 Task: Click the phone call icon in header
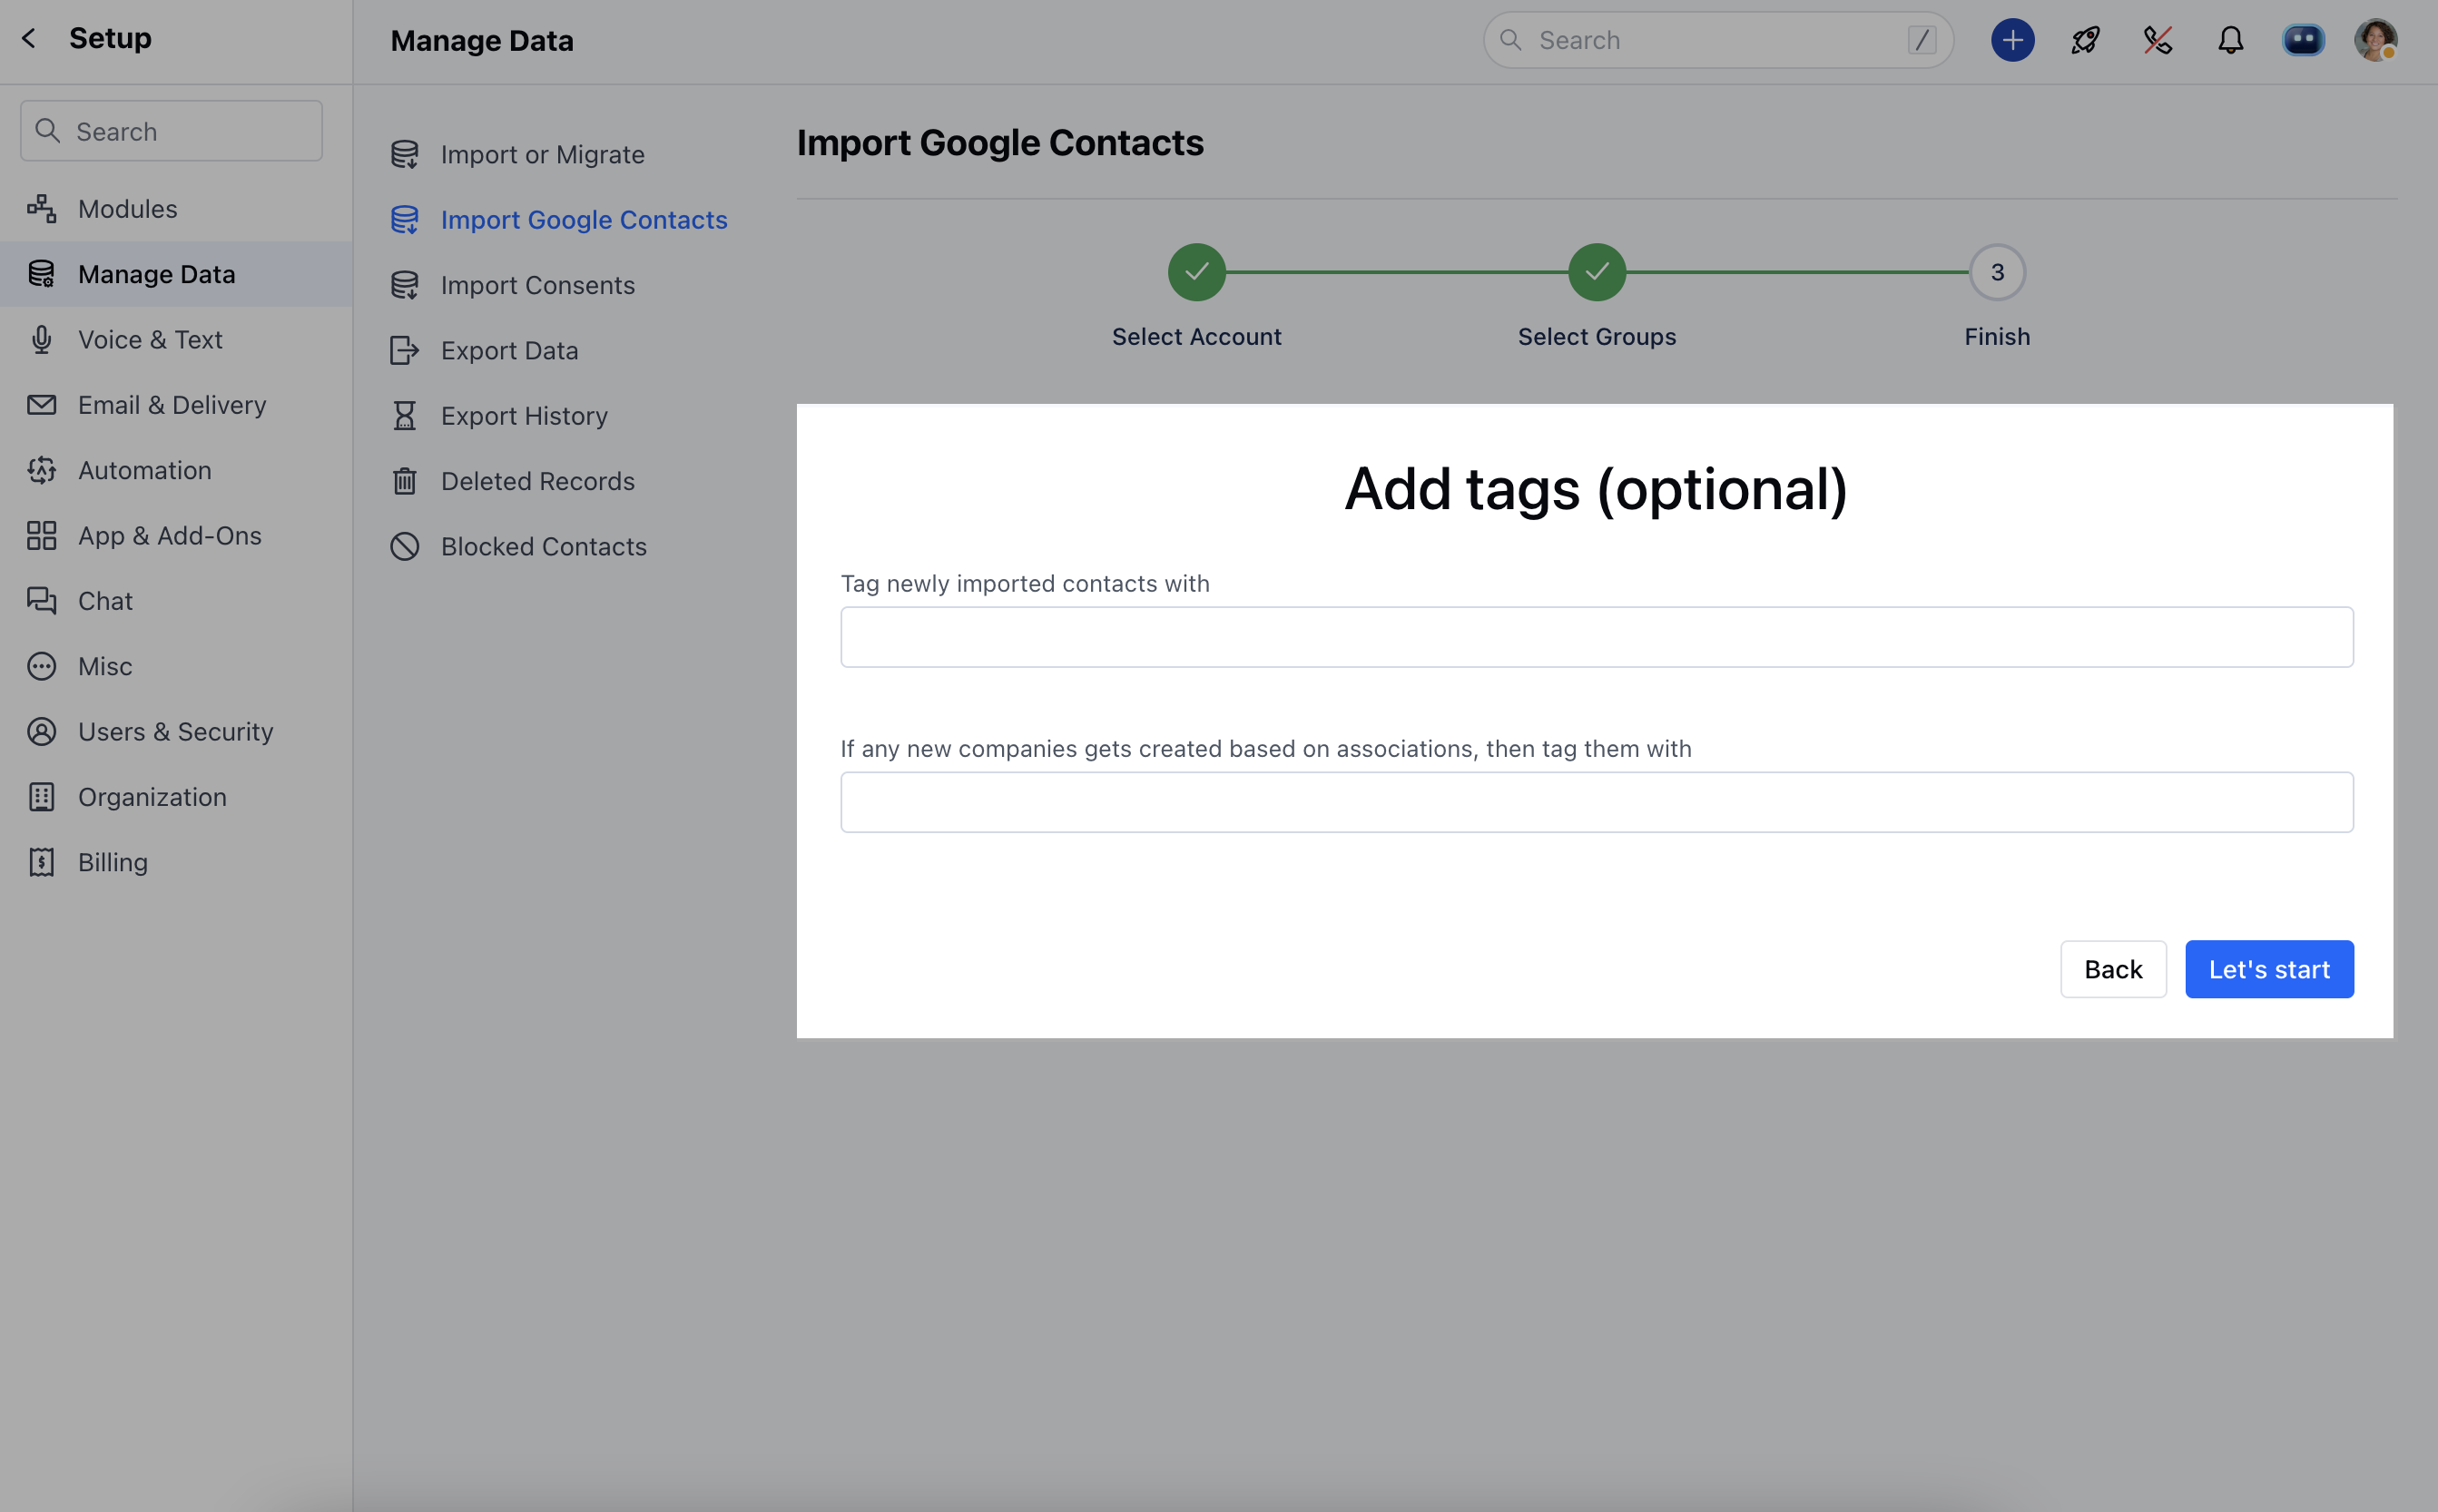click(x=2158, y=41)
